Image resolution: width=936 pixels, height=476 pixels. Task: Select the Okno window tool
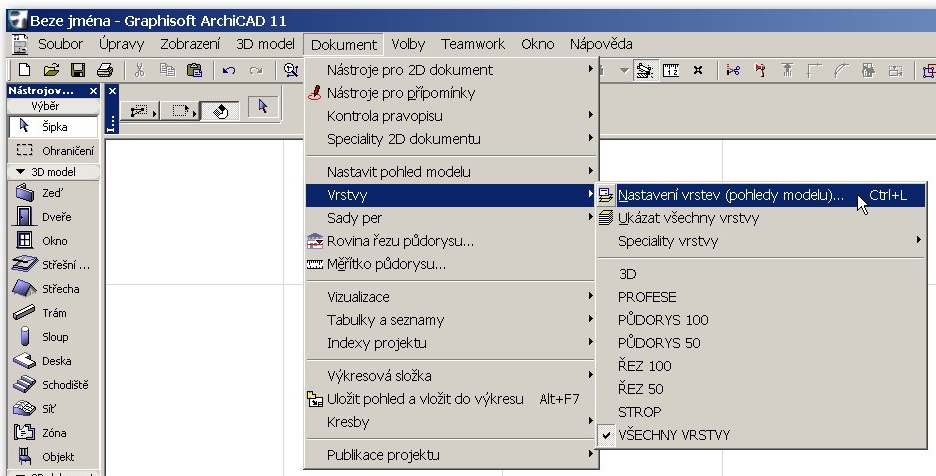[x=53, y=241]
